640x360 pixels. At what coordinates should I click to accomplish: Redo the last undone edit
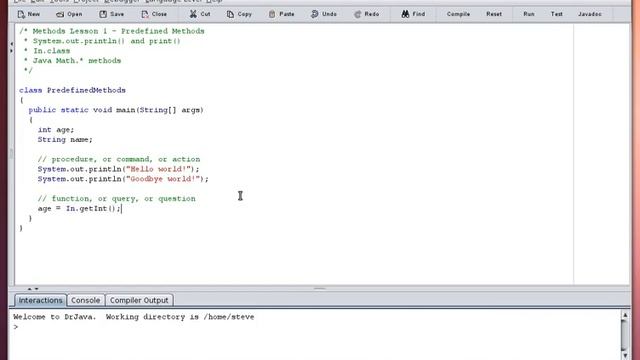[367, 14]
